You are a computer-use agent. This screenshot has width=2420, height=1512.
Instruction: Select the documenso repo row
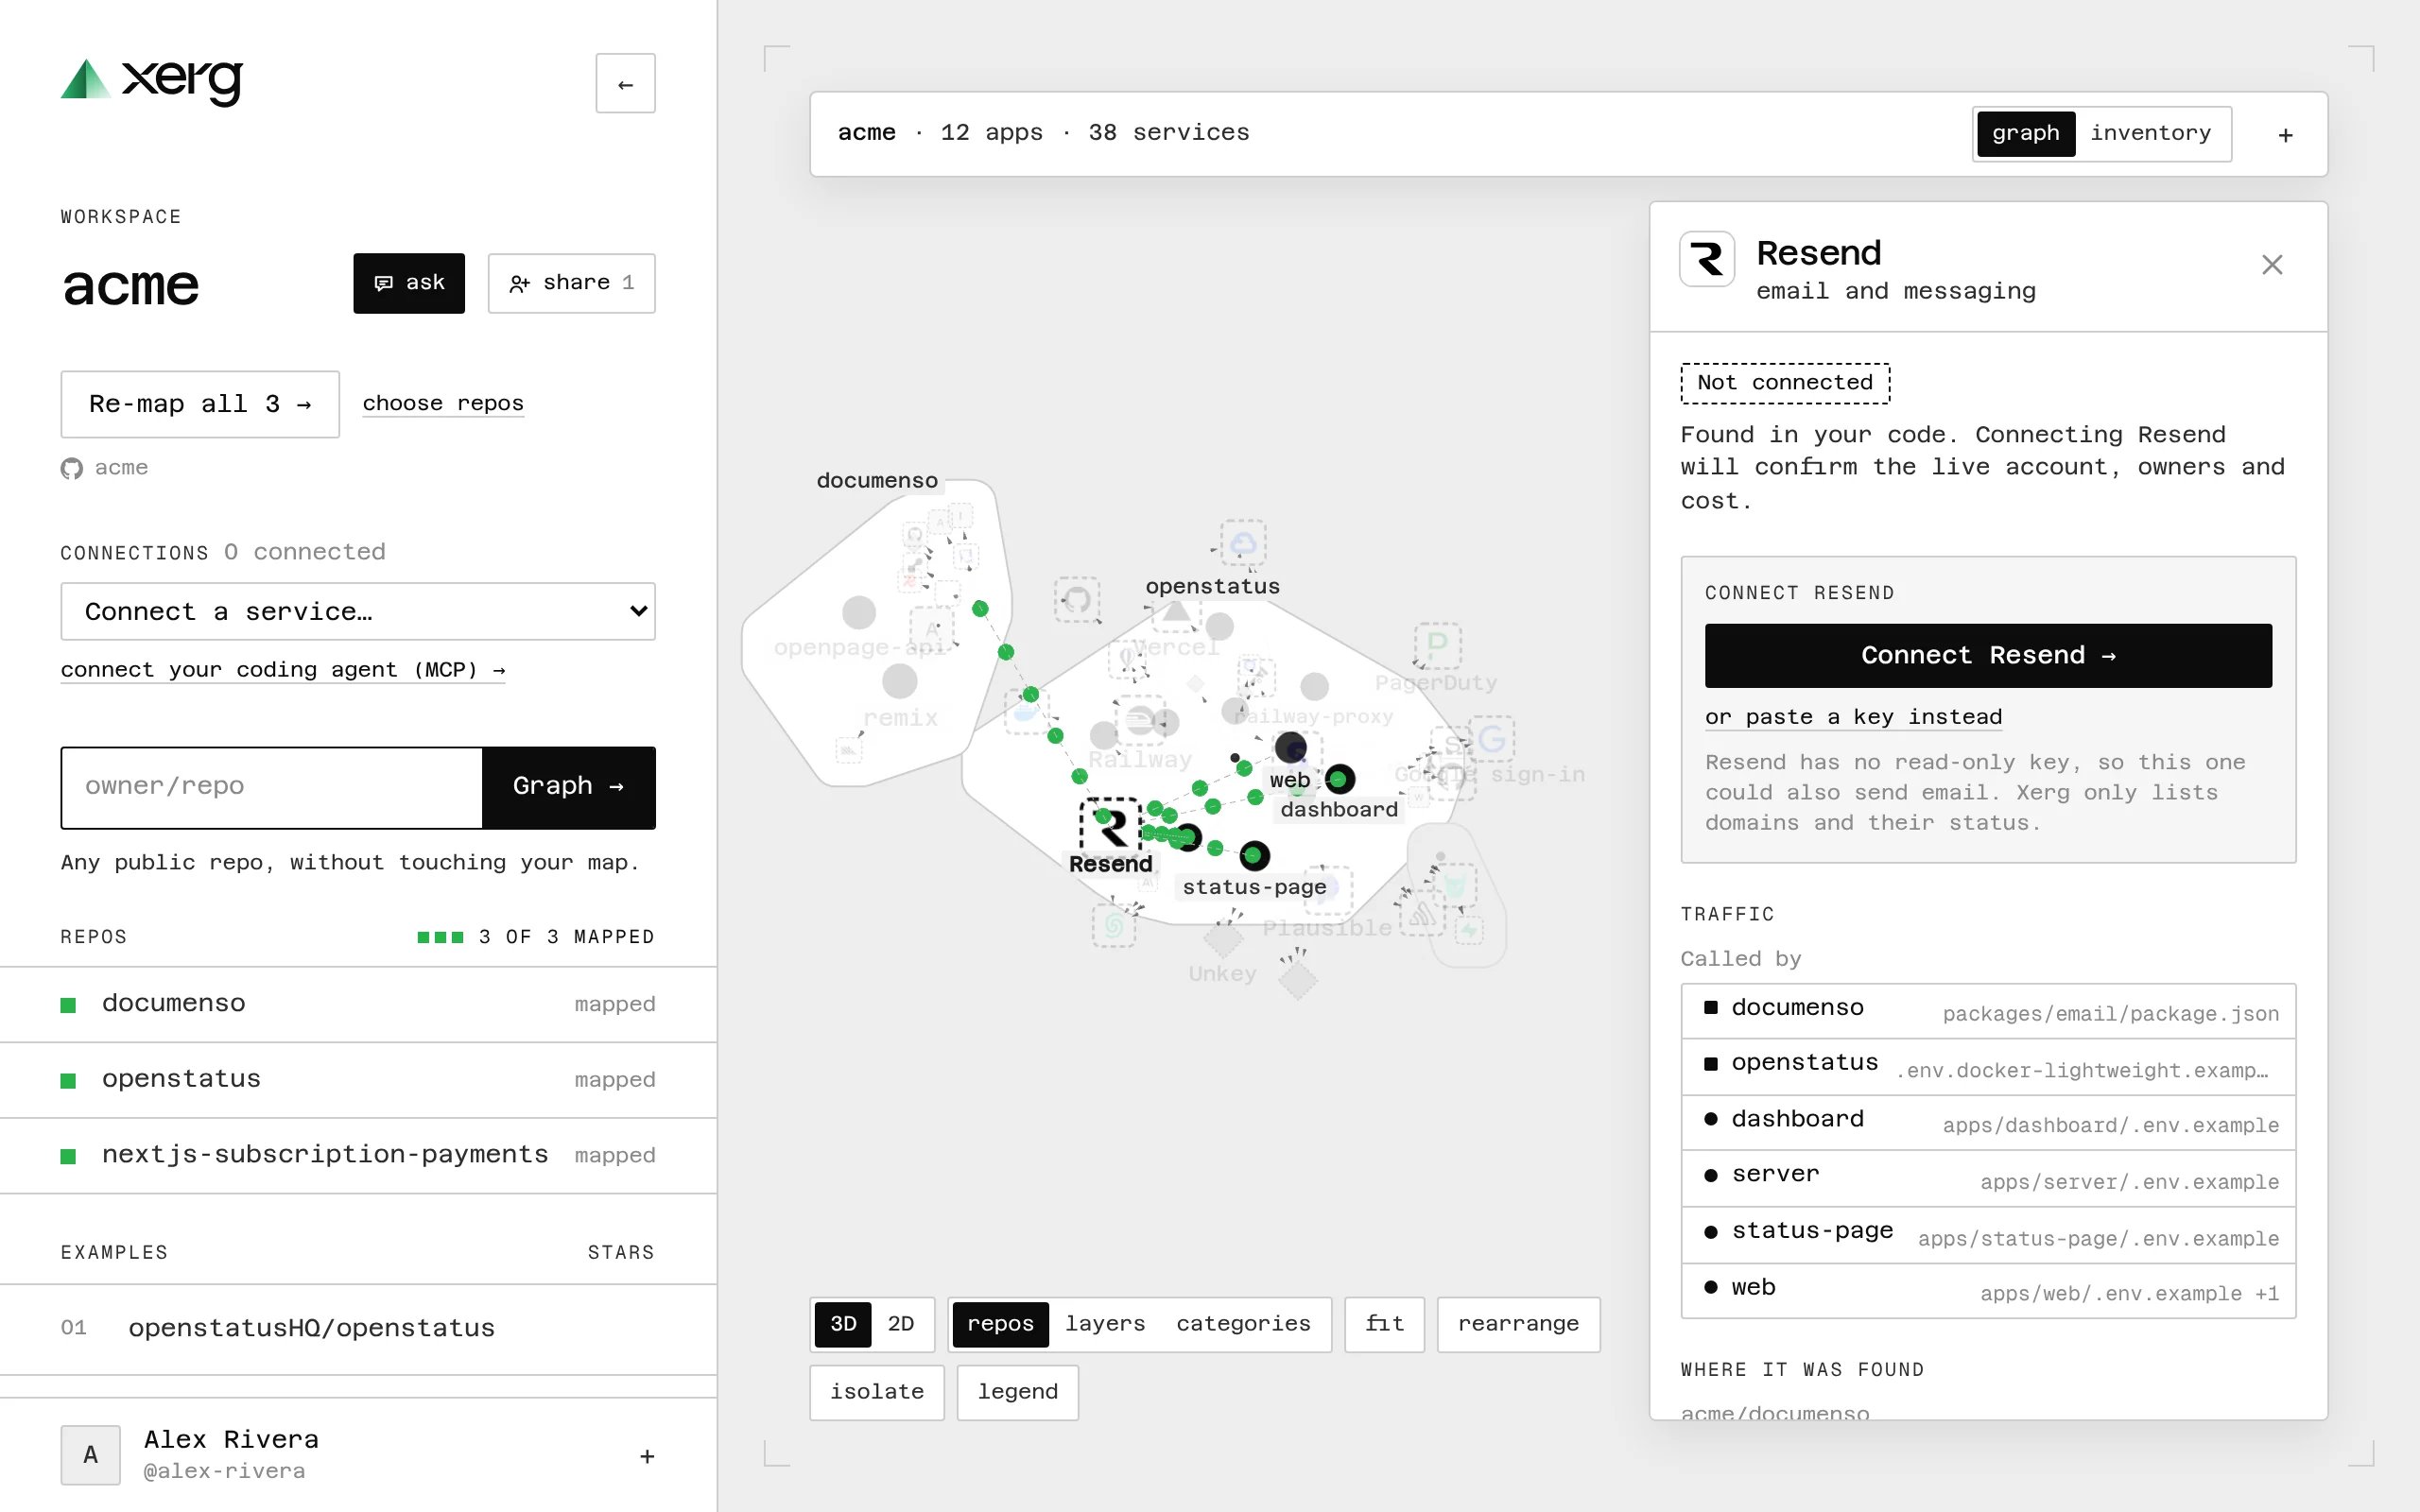click(358, 1004)
